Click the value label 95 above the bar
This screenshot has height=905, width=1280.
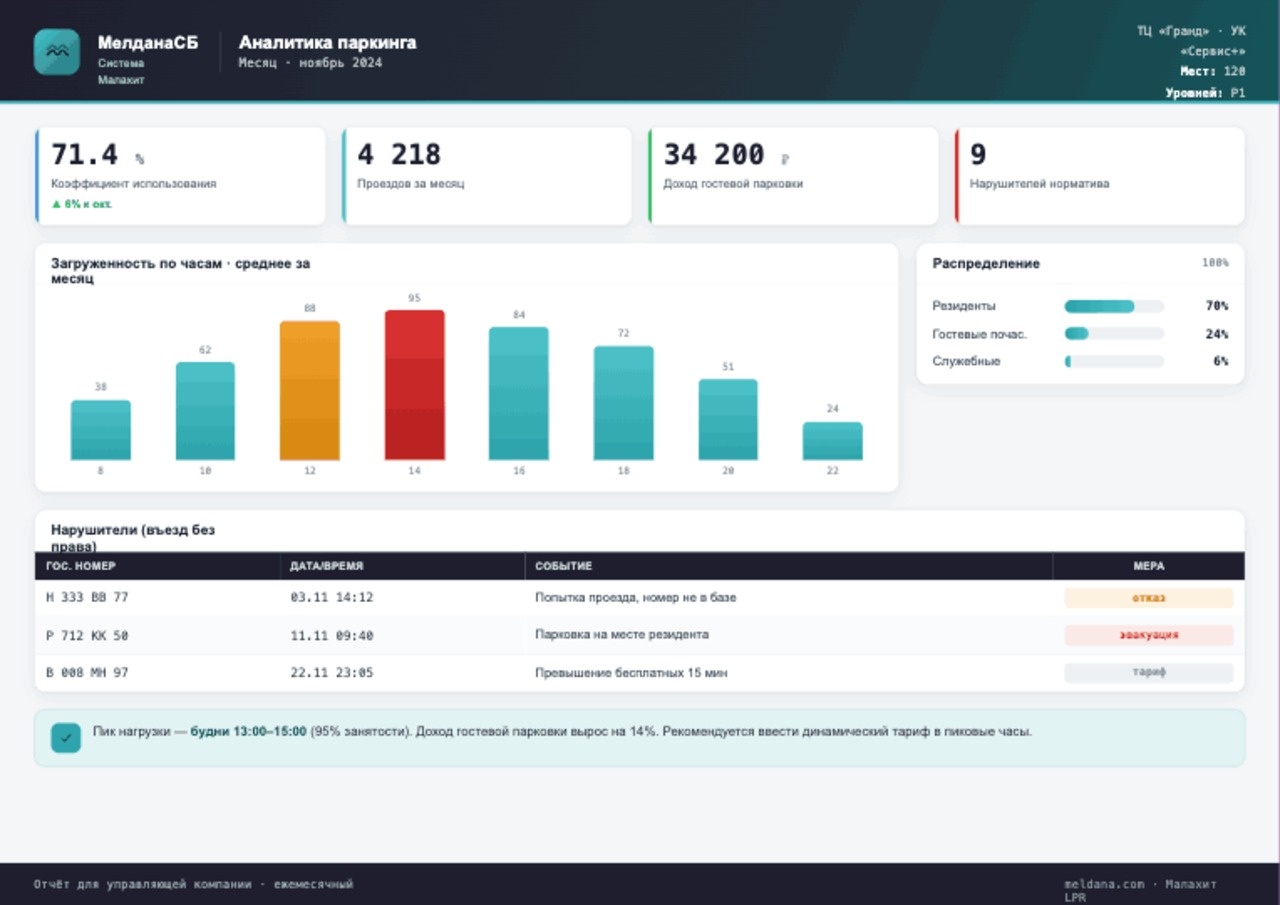pyautogui.click(x=414, y=298)
